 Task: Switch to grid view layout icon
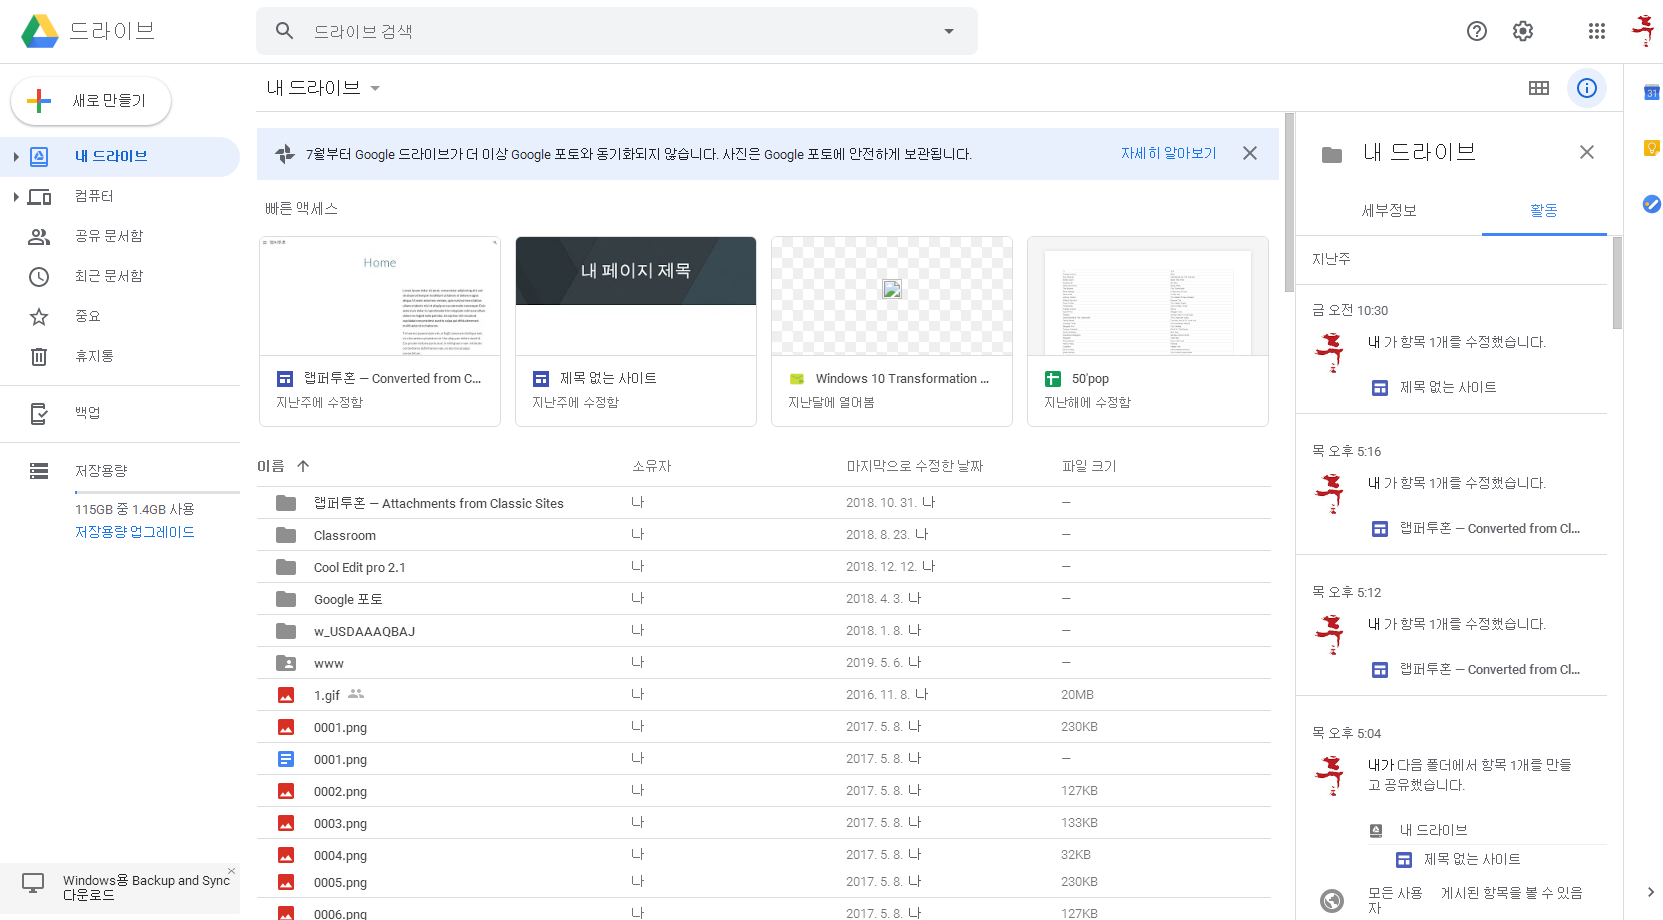(1539, 88)
